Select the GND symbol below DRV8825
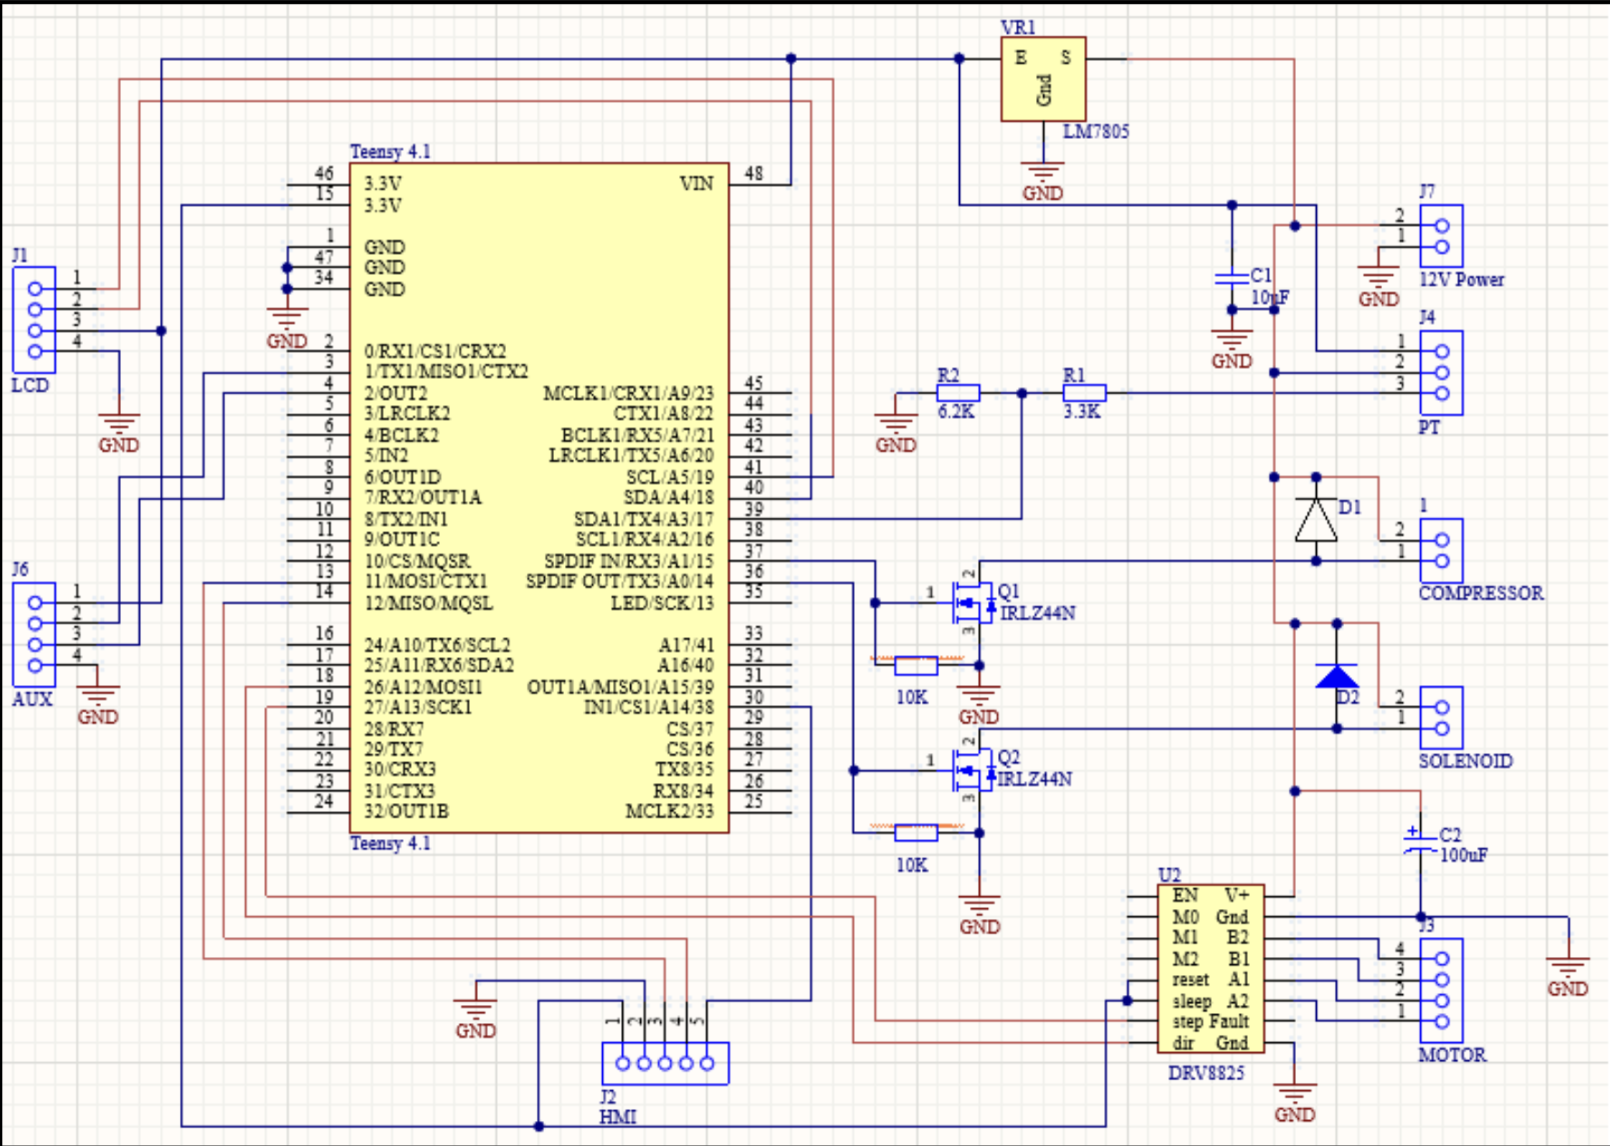 (x=1294, y=1103)
